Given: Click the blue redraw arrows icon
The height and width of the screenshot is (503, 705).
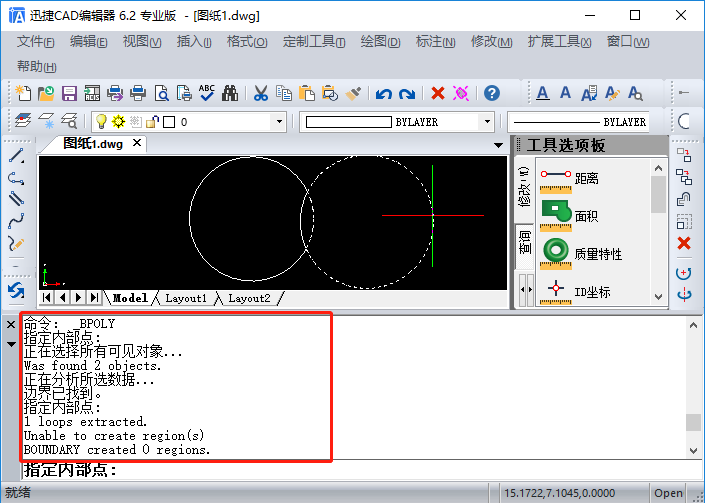Looking at the screenshot, I should [x=16, y=290].
